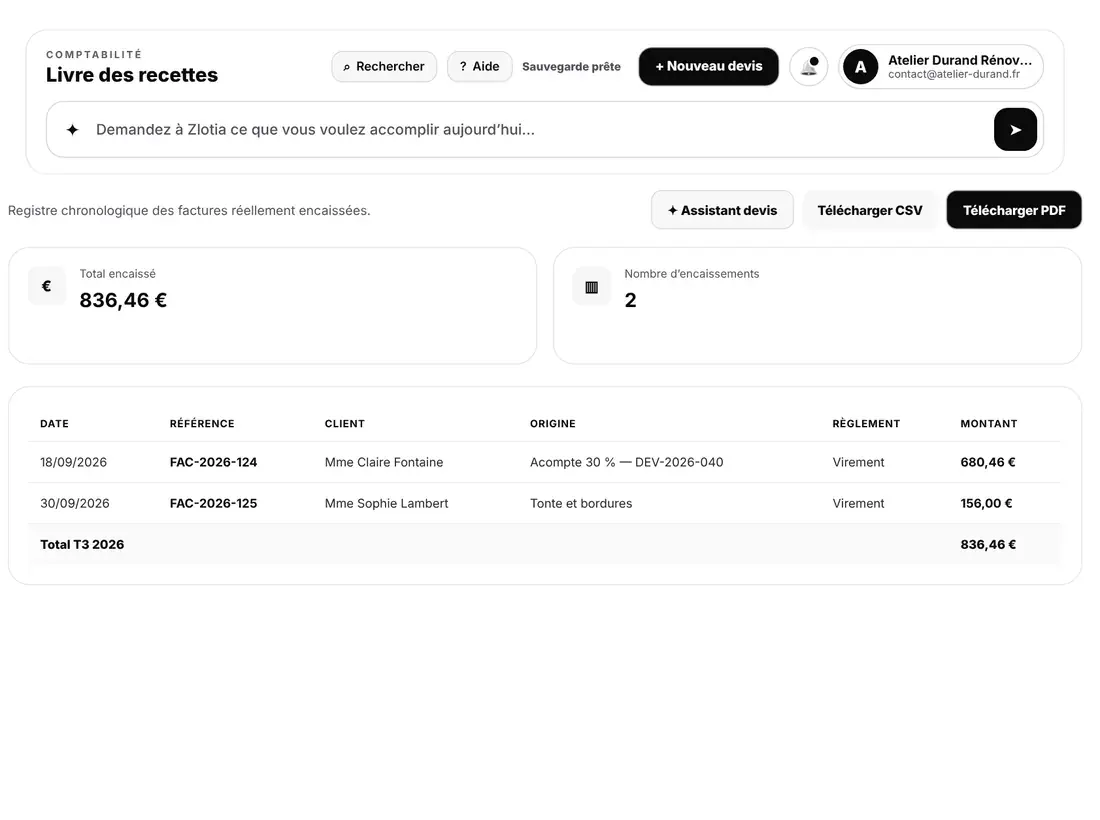
Task: Sort by the Montant column header
Action: coord(988,424)
